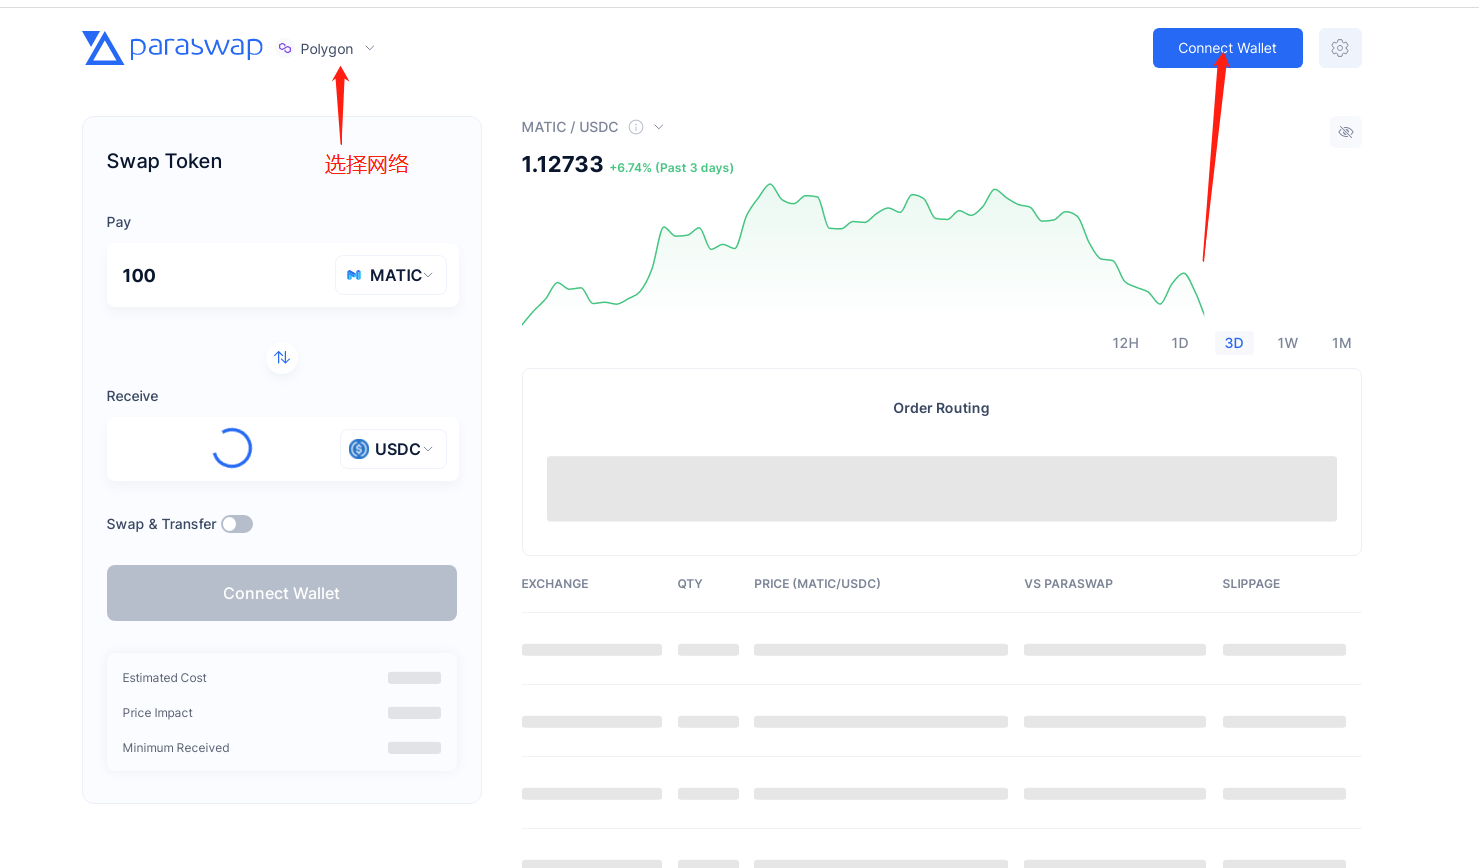Select the 1W chart range
The image size is (1479, 868).
pos(1288,343)
